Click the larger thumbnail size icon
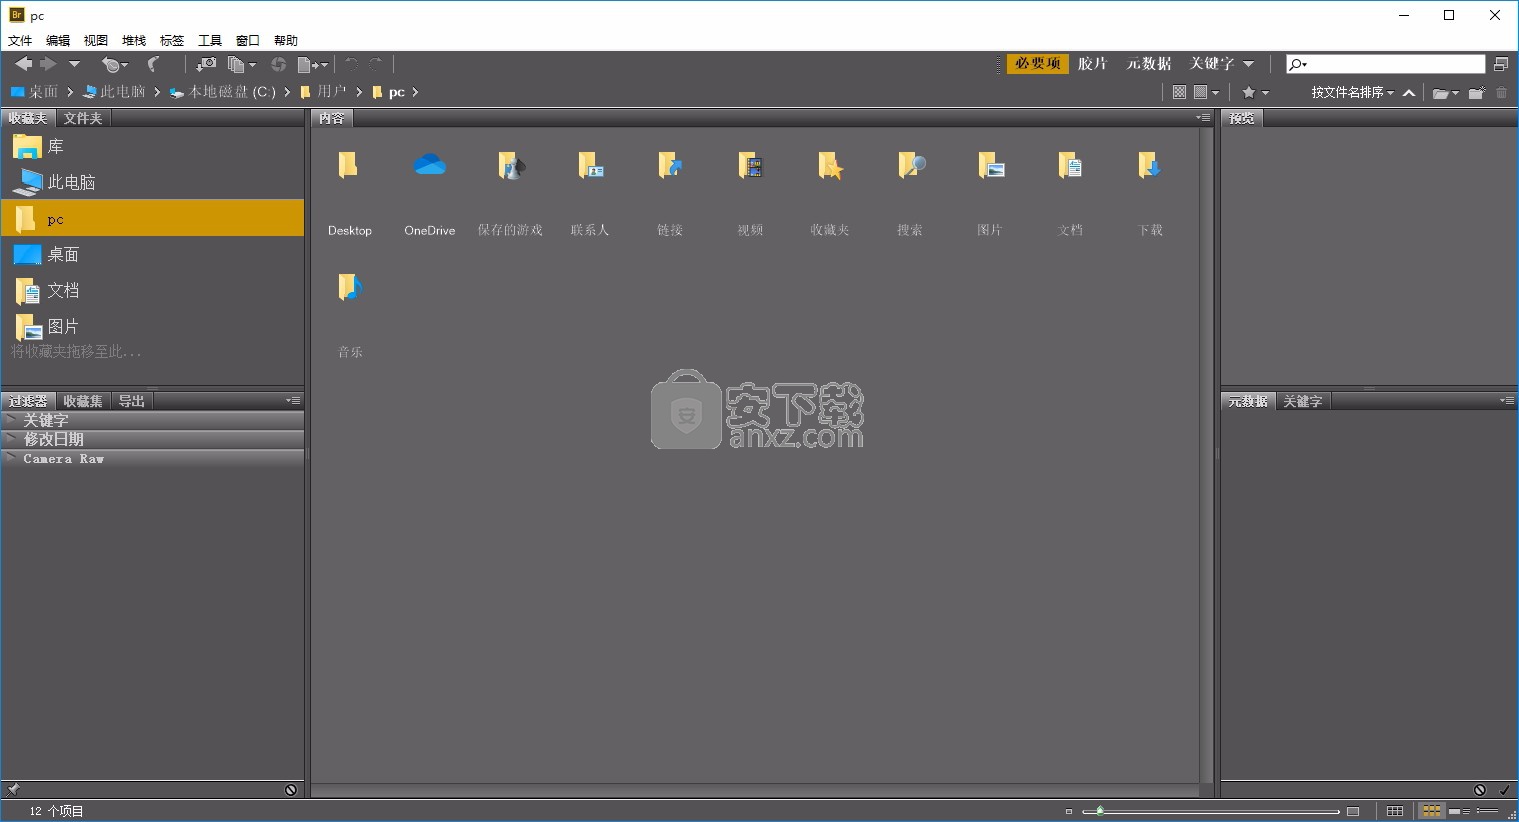The width and height of the screenshot is (1519, 822). tap(1353, 811)
